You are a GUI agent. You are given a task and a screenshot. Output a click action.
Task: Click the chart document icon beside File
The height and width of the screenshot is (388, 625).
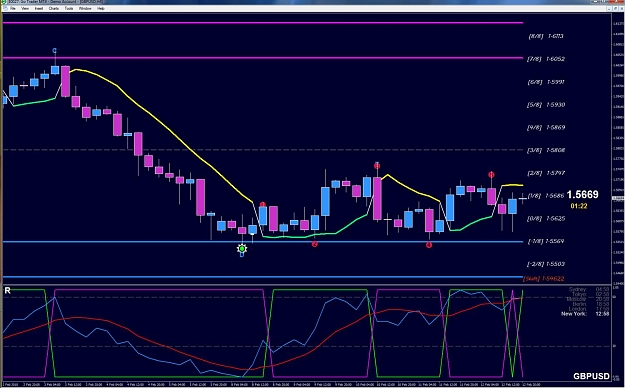(x=5, y=8)
